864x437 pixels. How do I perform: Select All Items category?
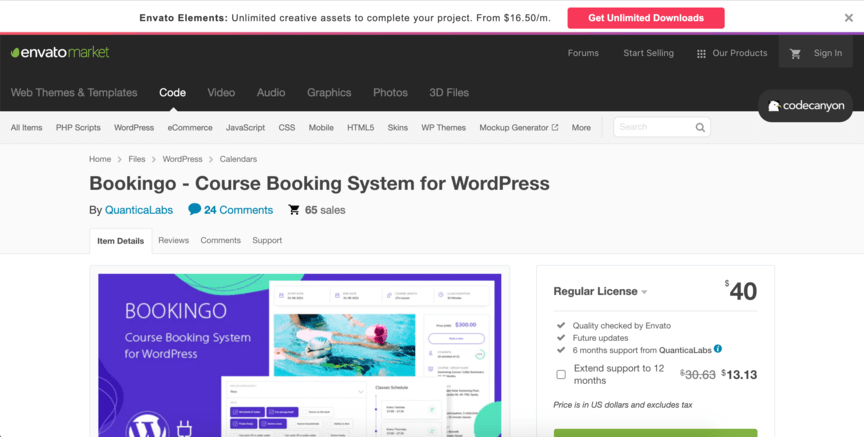click(x=26, y=127)
